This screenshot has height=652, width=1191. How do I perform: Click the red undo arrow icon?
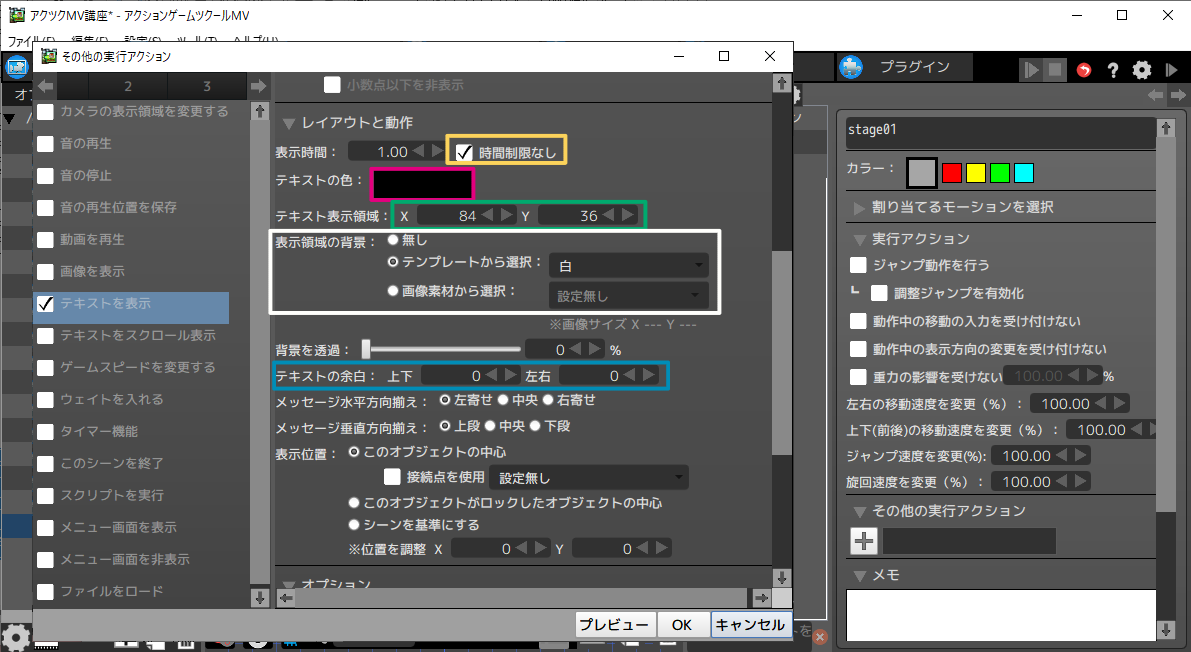click(1084, 70)
